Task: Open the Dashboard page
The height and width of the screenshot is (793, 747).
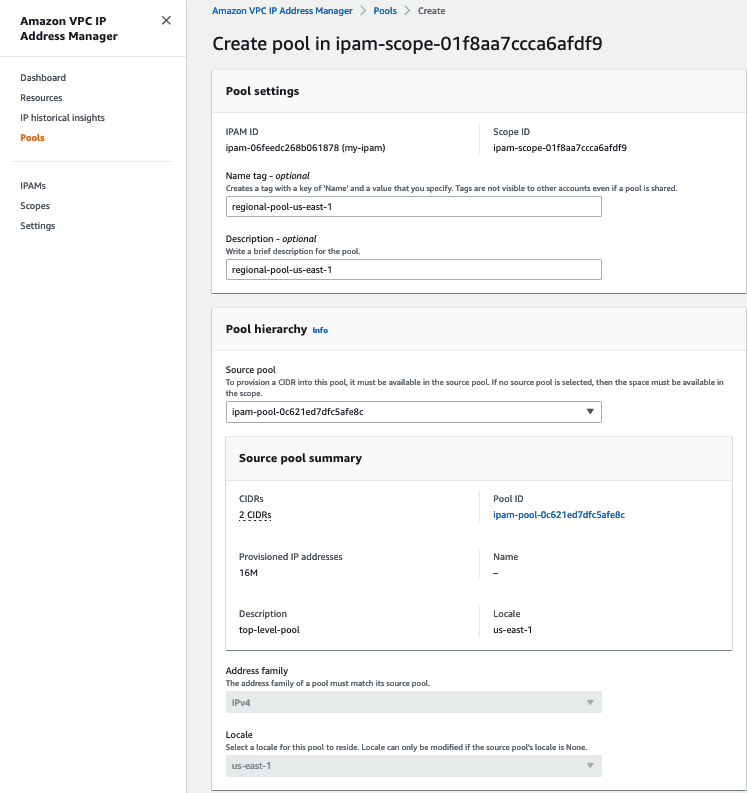Action: pyautogui.click(x=43, y=78)
